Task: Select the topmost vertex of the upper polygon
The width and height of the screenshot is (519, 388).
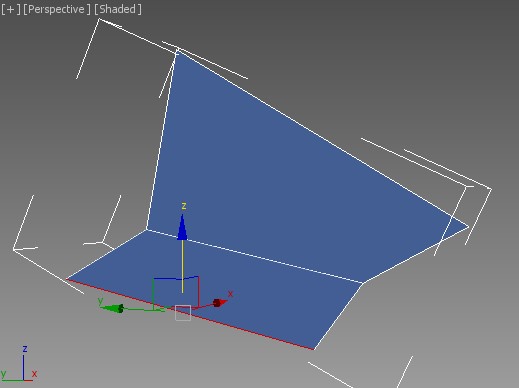Action: 176,53
